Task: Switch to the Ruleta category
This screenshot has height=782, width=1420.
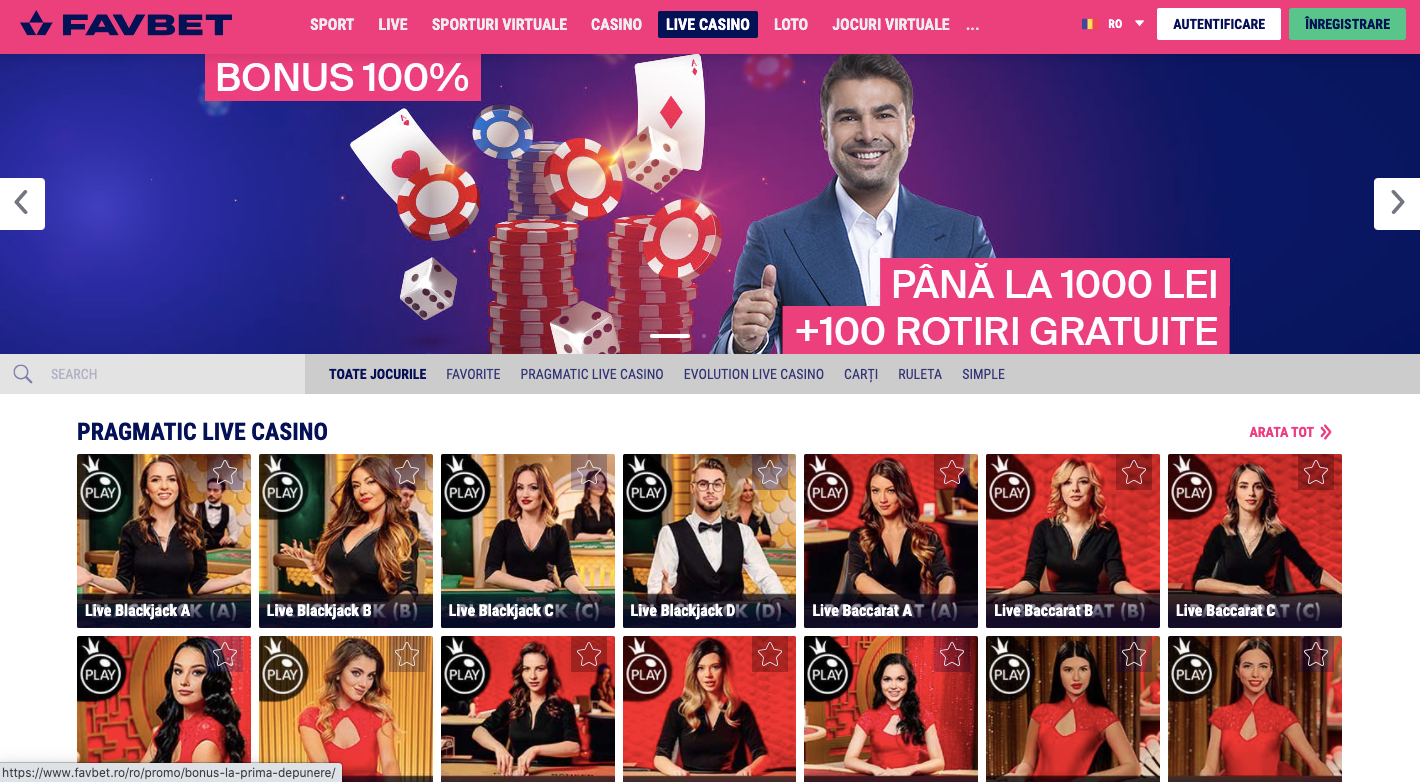Action: pyautogui.click(x=920, y=374)
